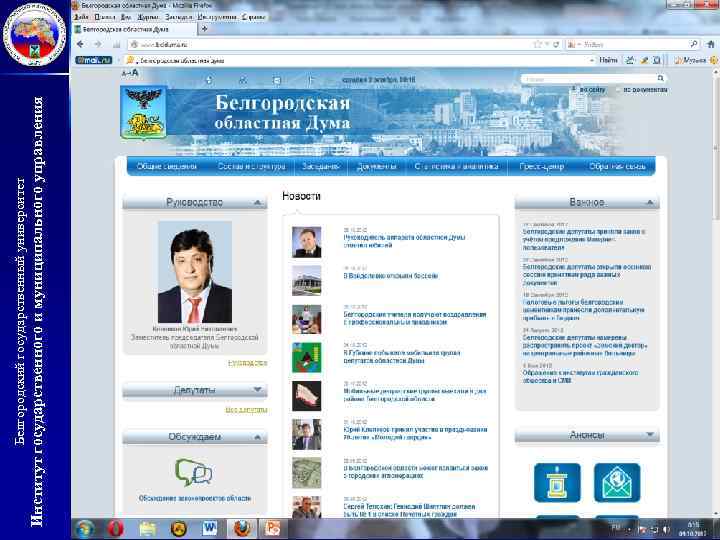Select the 'по документам' search option
The width and height of the screenshot is (720, 540).
point(642,90)
